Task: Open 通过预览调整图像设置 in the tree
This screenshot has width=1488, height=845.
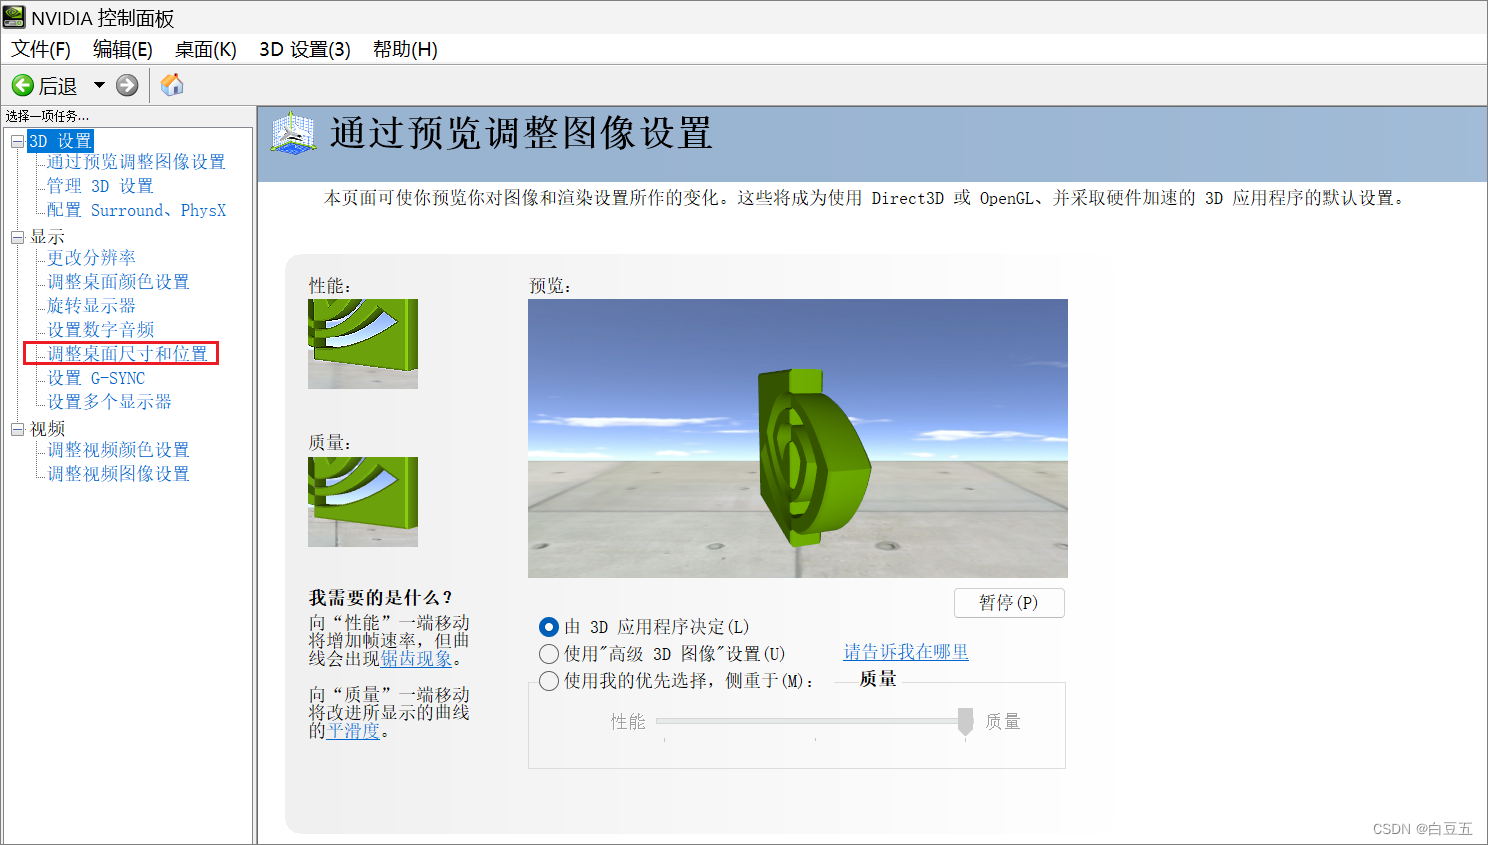Action: 136,162
